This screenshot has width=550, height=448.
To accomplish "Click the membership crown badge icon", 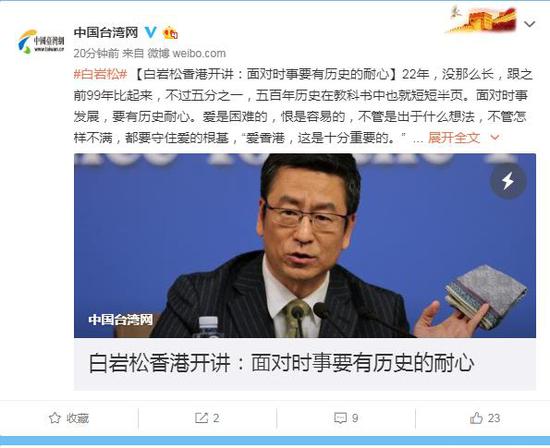I will pyautogui.click(x=170, y=33).
